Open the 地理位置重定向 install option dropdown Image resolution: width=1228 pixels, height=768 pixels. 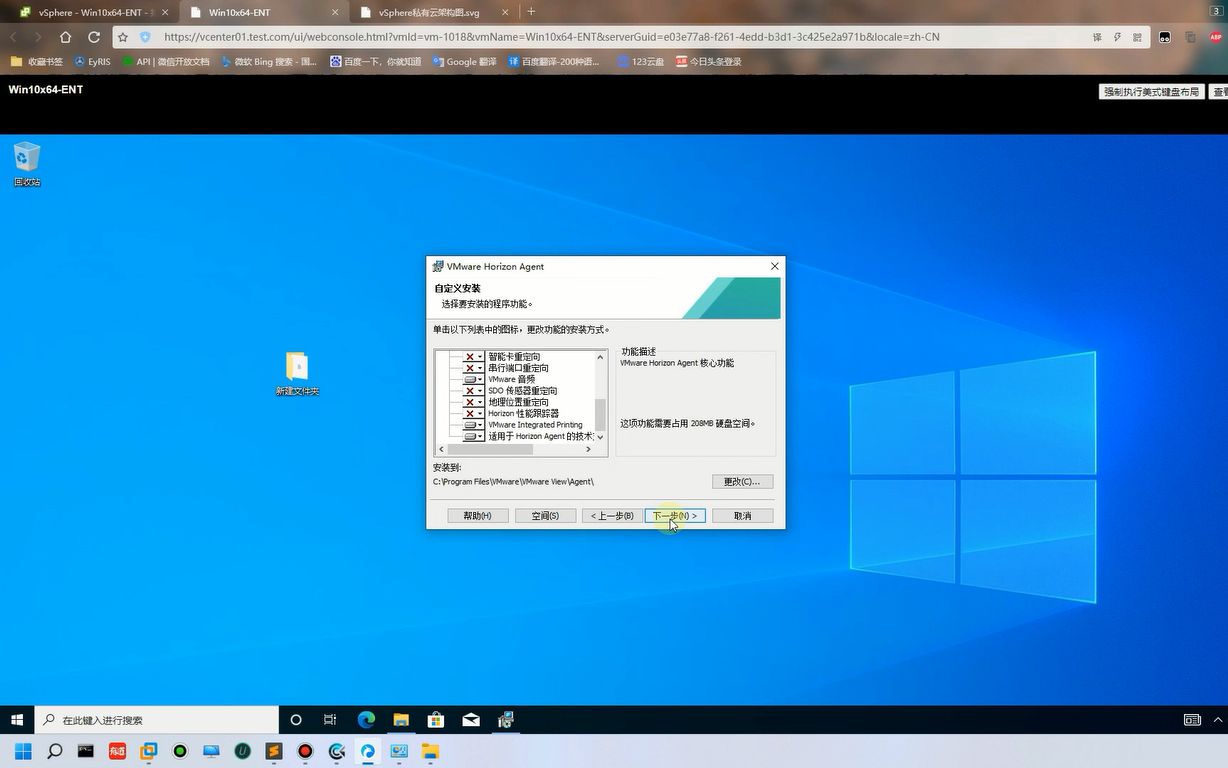point(473,402)
